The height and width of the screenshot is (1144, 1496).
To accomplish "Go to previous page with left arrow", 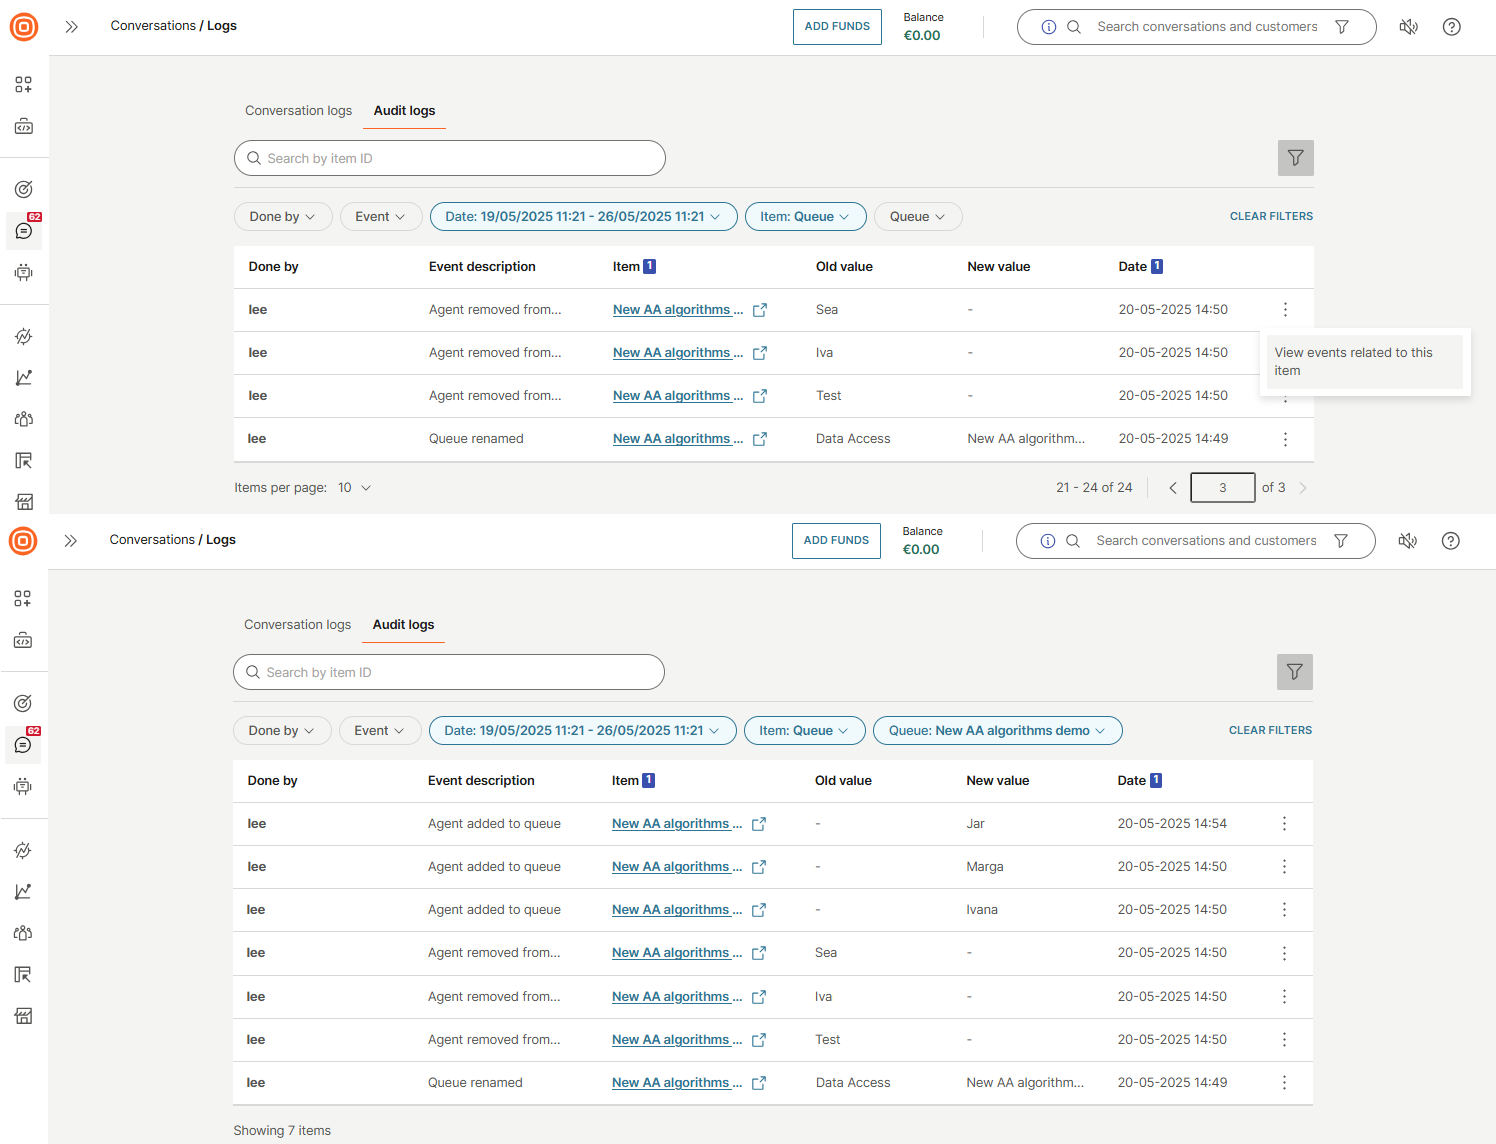I will pyautogui.click(x=1173, y=488).
